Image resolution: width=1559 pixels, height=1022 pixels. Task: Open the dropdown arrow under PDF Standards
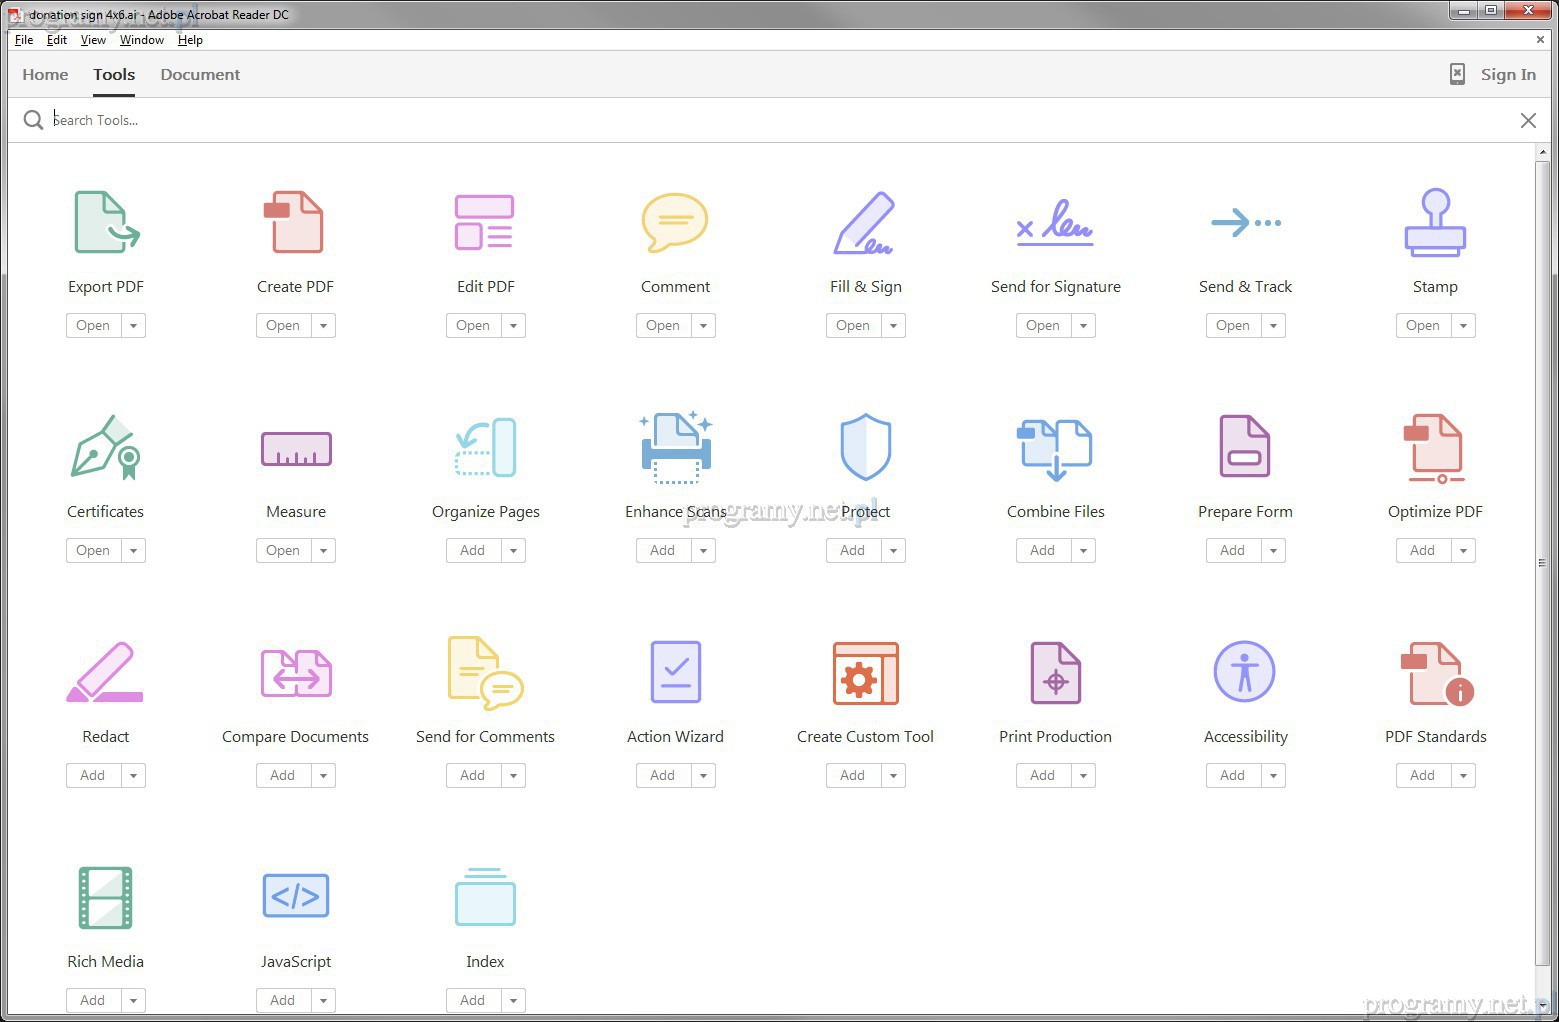point(1464,776)
